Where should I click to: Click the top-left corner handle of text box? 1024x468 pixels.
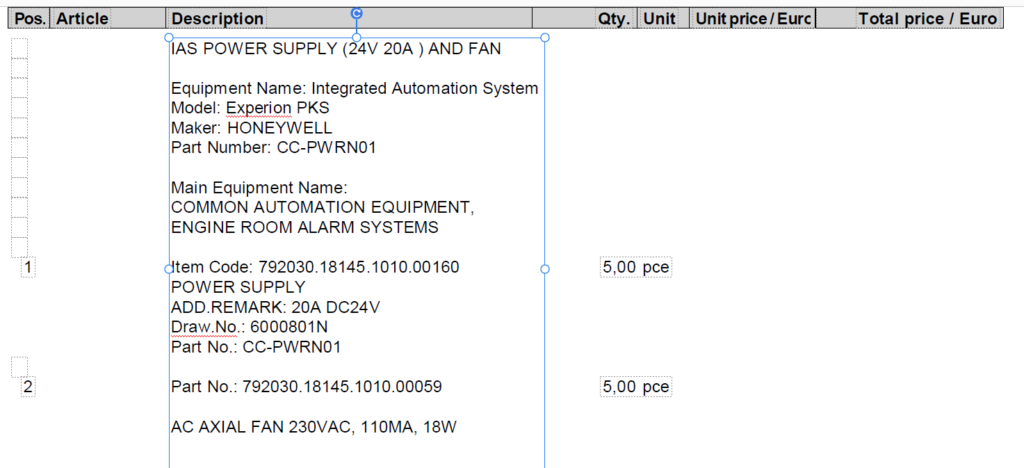169,38
